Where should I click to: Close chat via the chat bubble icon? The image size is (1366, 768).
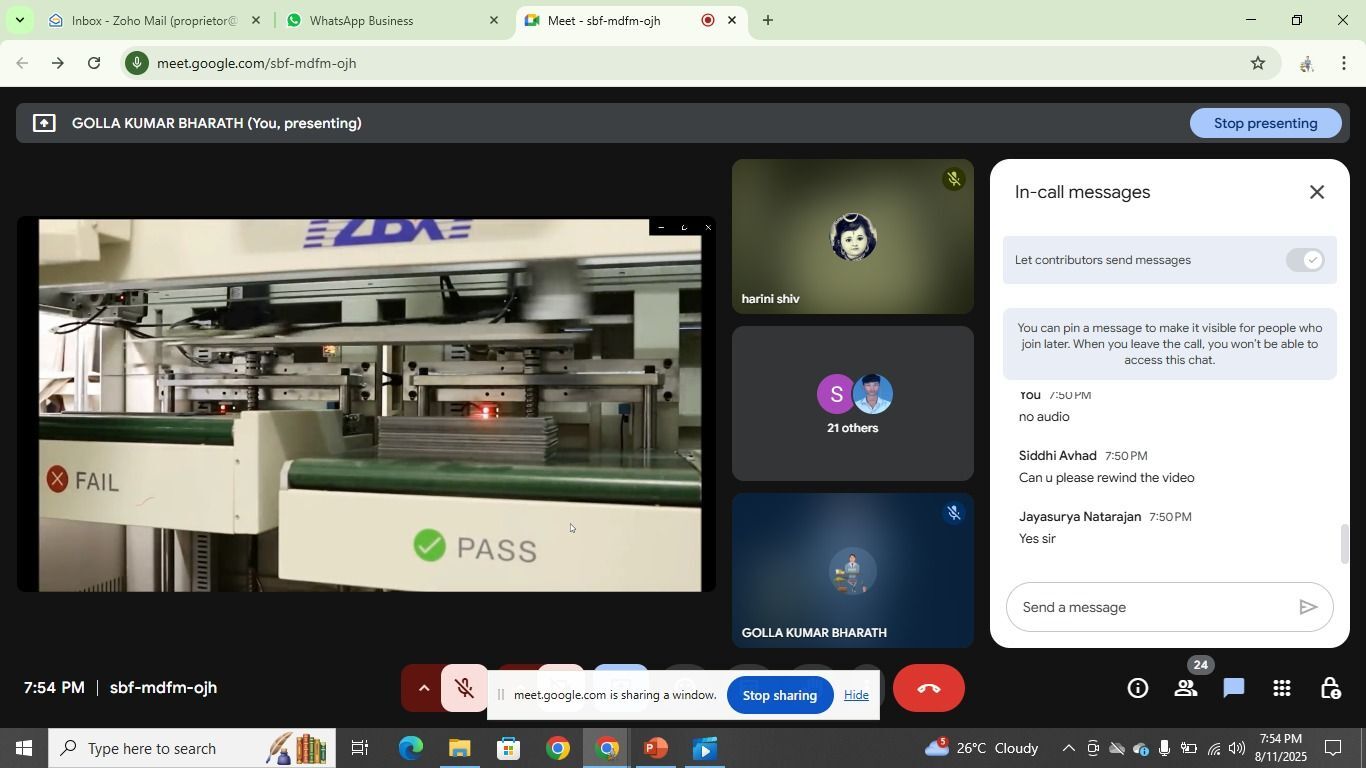1233,688
